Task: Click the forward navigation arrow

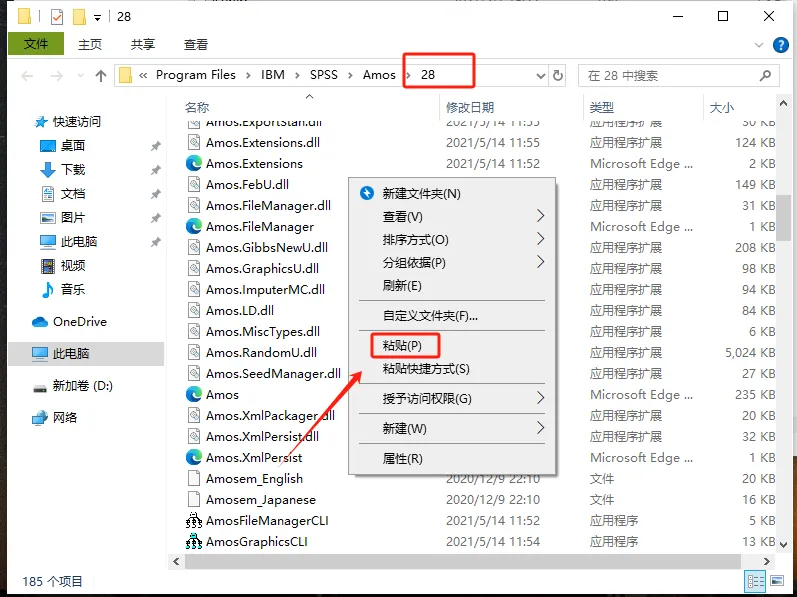Action: 56,76
